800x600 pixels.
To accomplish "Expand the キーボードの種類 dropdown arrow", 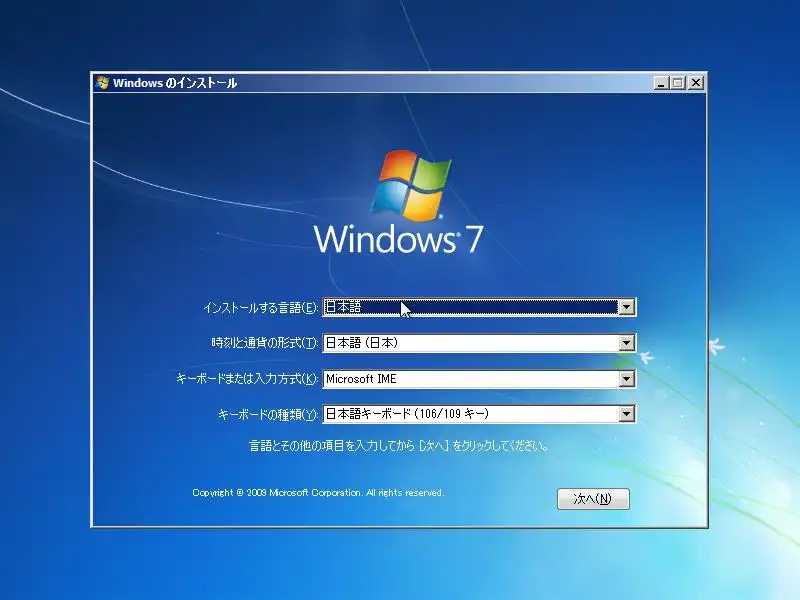I will [x=627, y=414].
